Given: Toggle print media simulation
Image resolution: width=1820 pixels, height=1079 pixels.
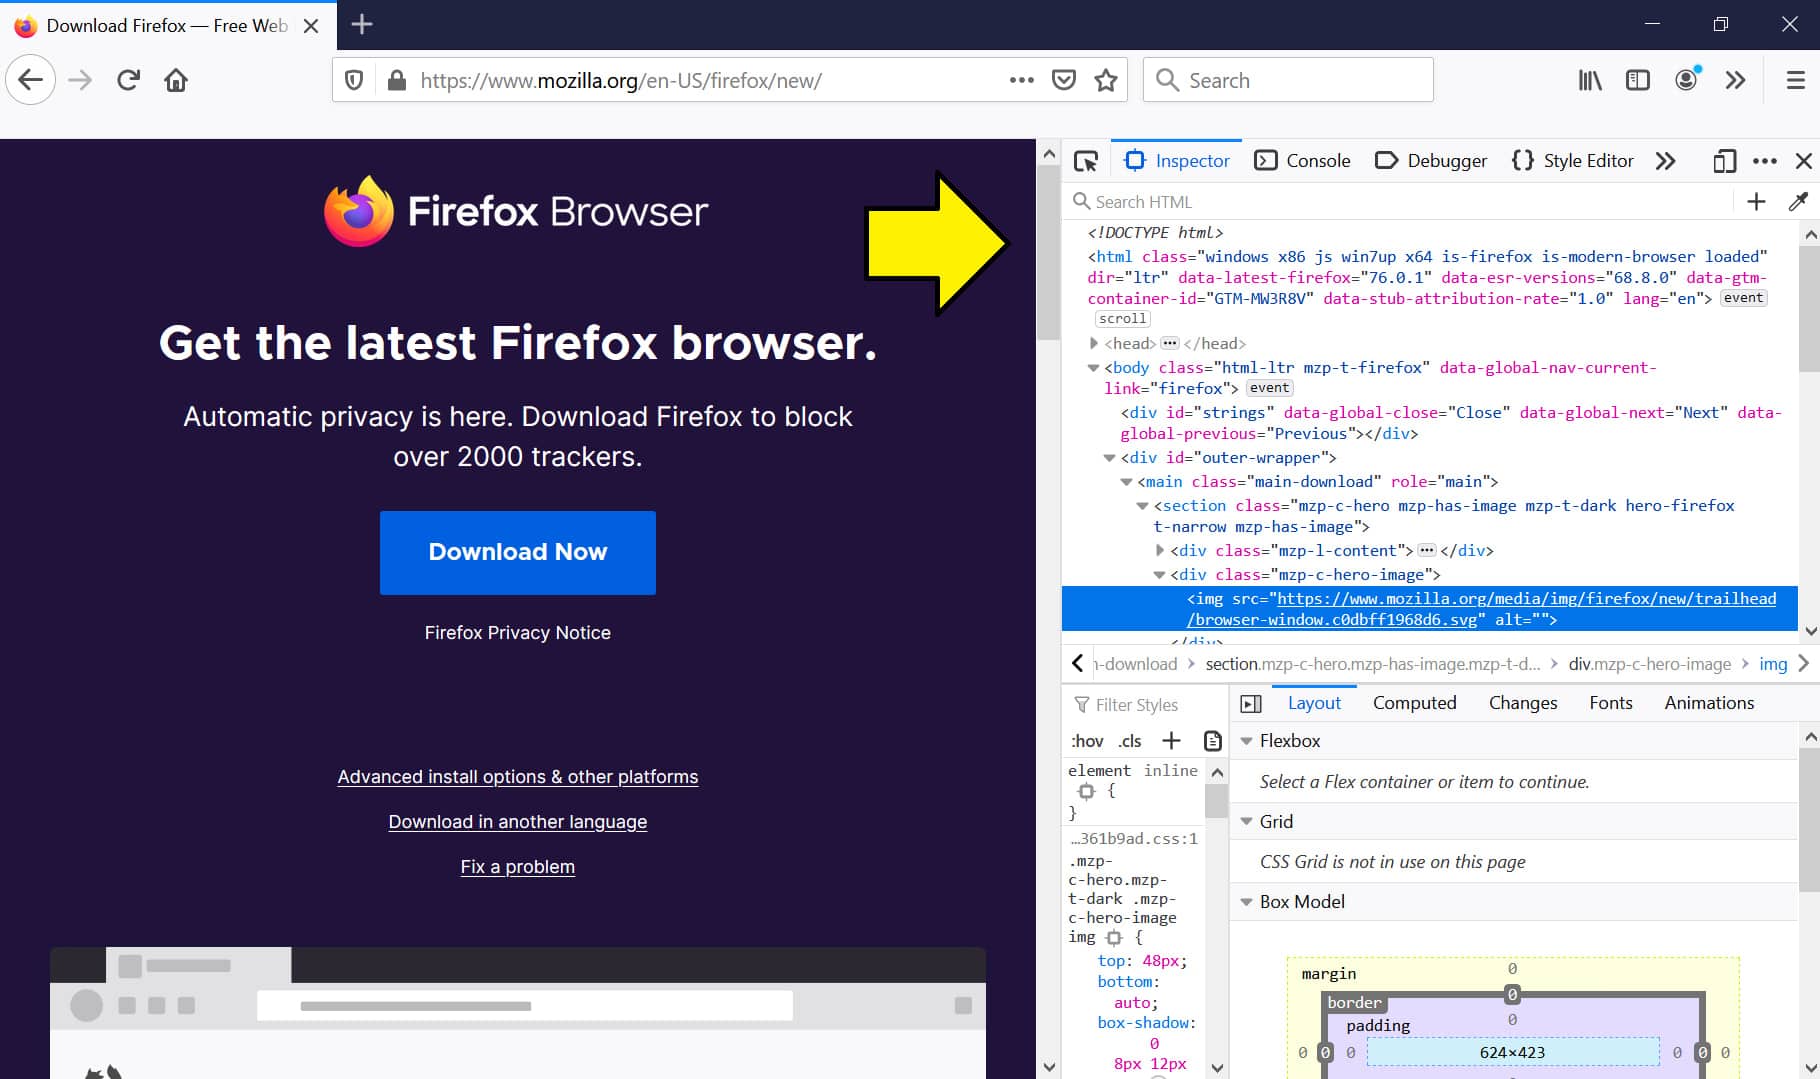Looking at the screenshot, I should pos(1213,740).
